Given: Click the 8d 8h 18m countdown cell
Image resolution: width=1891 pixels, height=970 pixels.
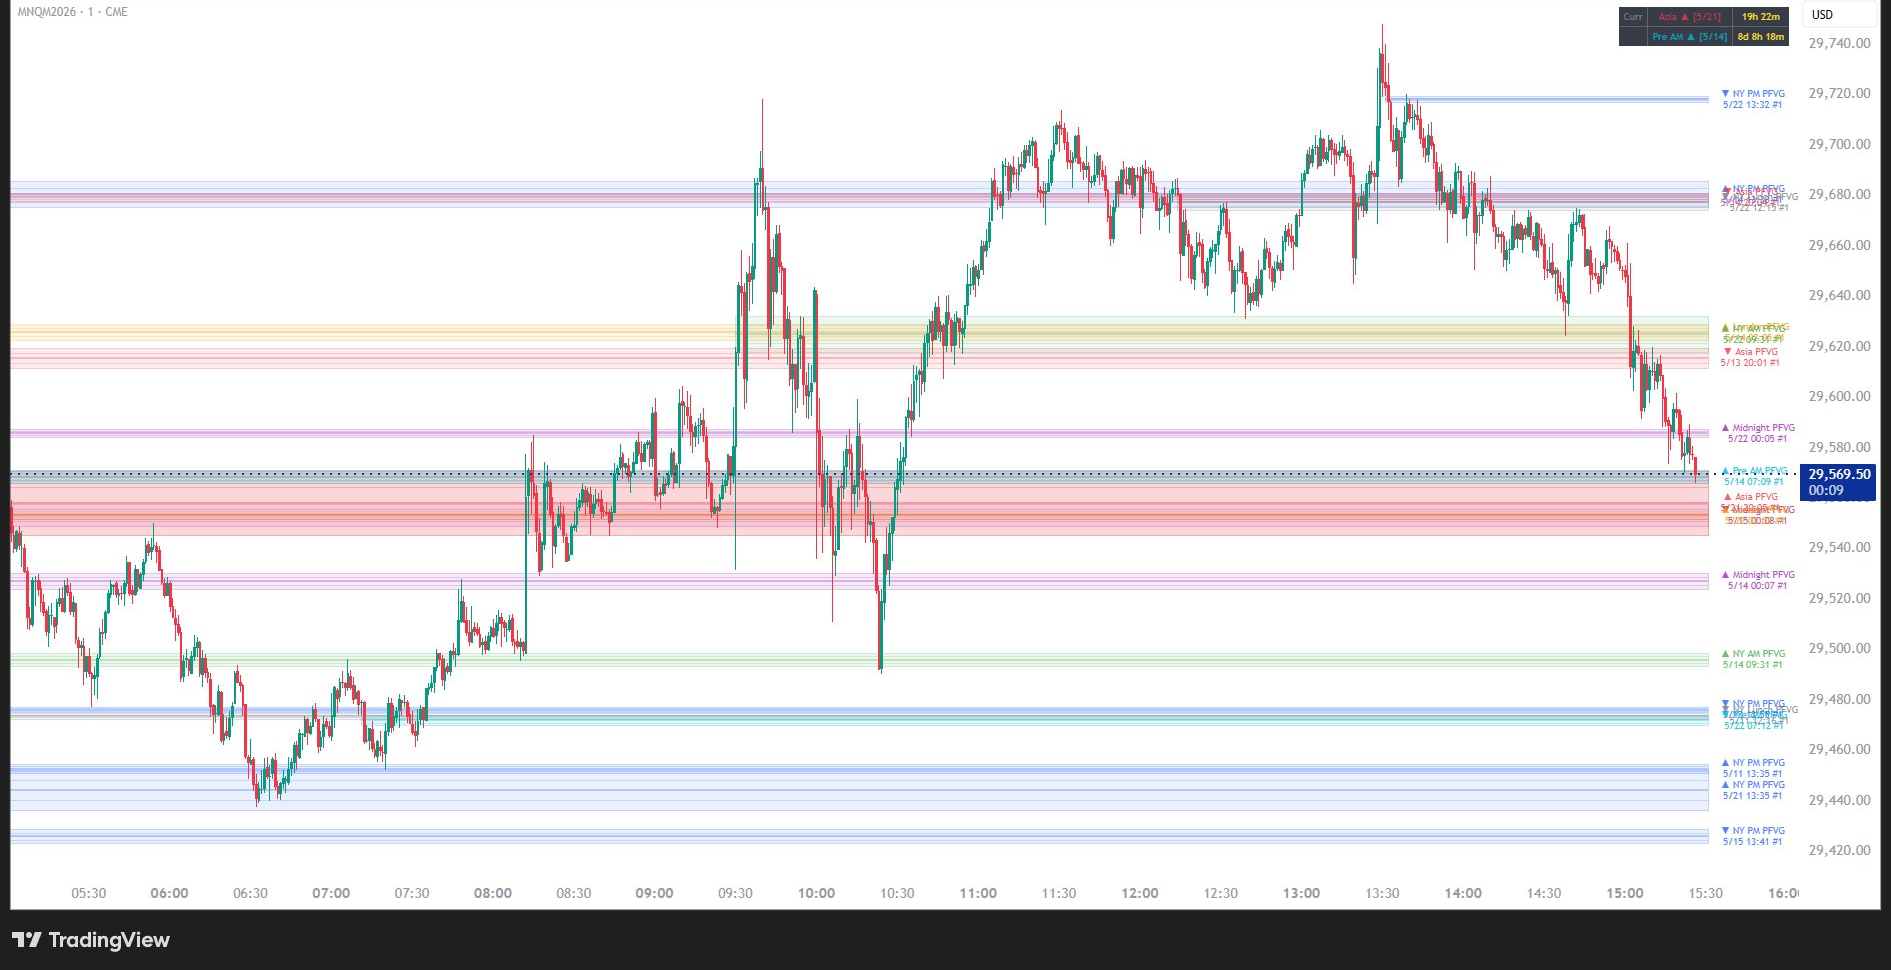Looking at the screenshot, I should click(1761, 37).
